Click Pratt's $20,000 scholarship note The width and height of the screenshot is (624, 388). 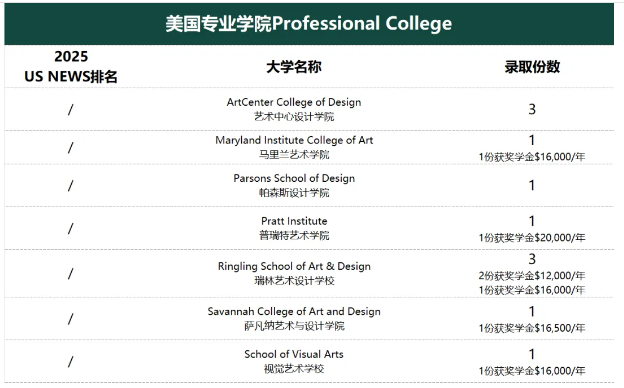tap(532, 238)
